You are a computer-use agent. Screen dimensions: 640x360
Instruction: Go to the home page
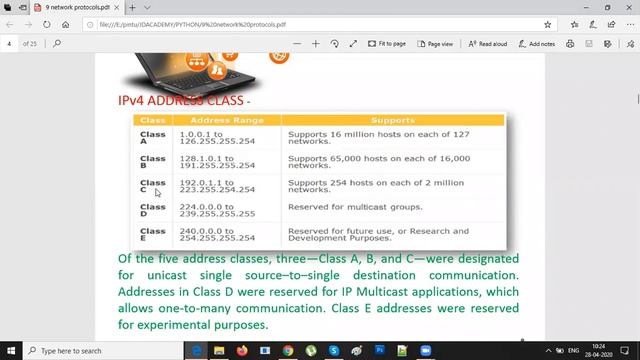pos(65,24)
